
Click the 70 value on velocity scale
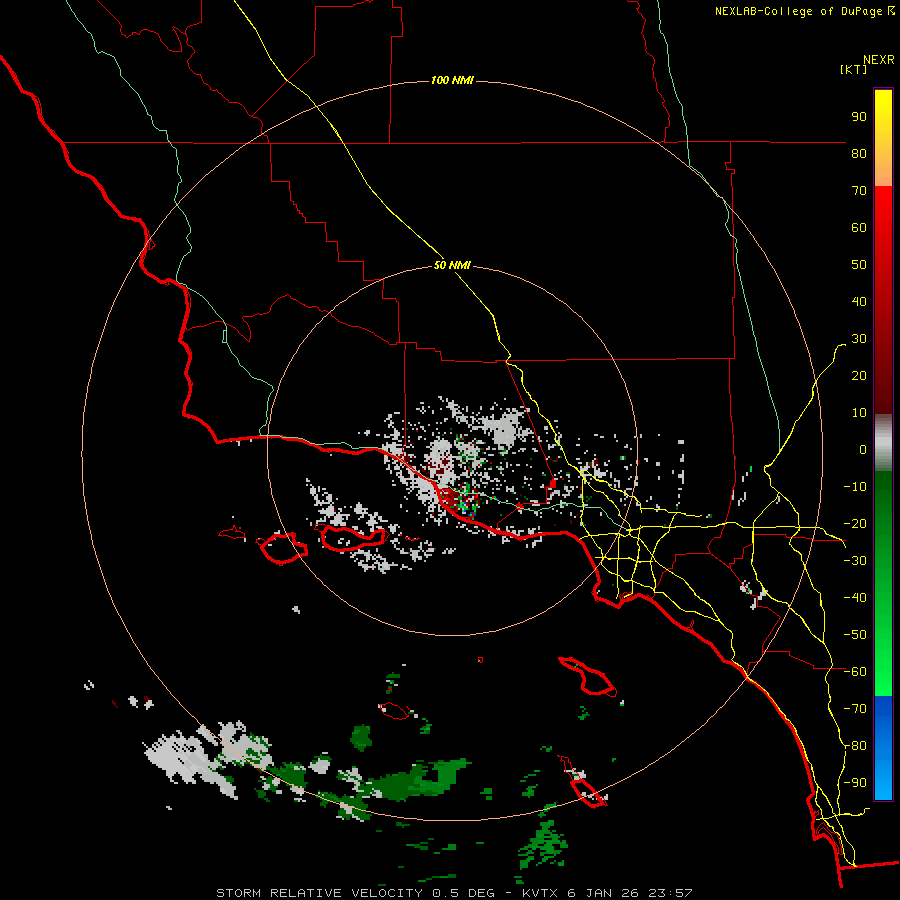[x=859, y=191]
